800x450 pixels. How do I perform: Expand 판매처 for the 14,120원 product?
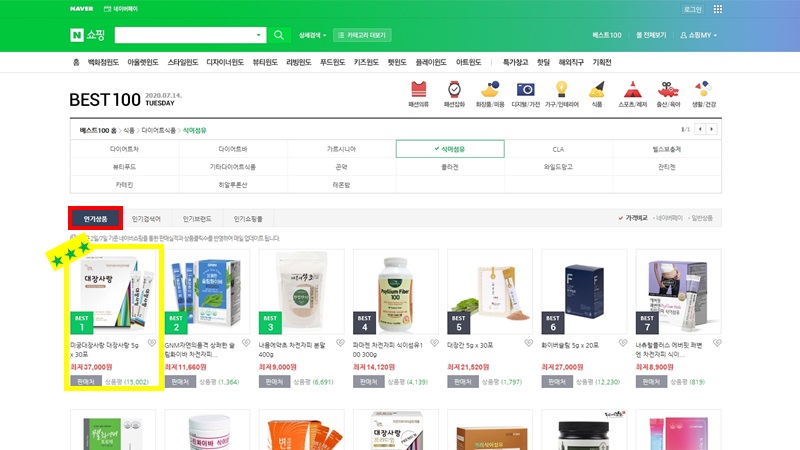[368, 382]
